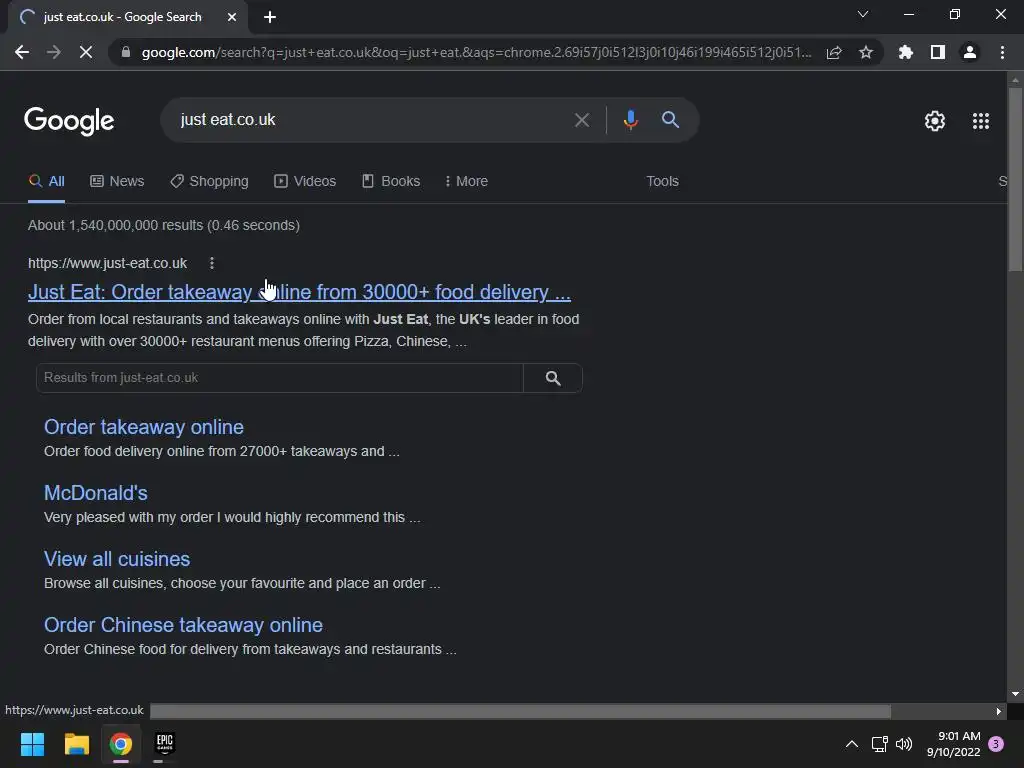Image resolution: width=1024 pixels, height=768 pixels.
Task: Open the taskbar clock and date
Action: coord(953,744)
